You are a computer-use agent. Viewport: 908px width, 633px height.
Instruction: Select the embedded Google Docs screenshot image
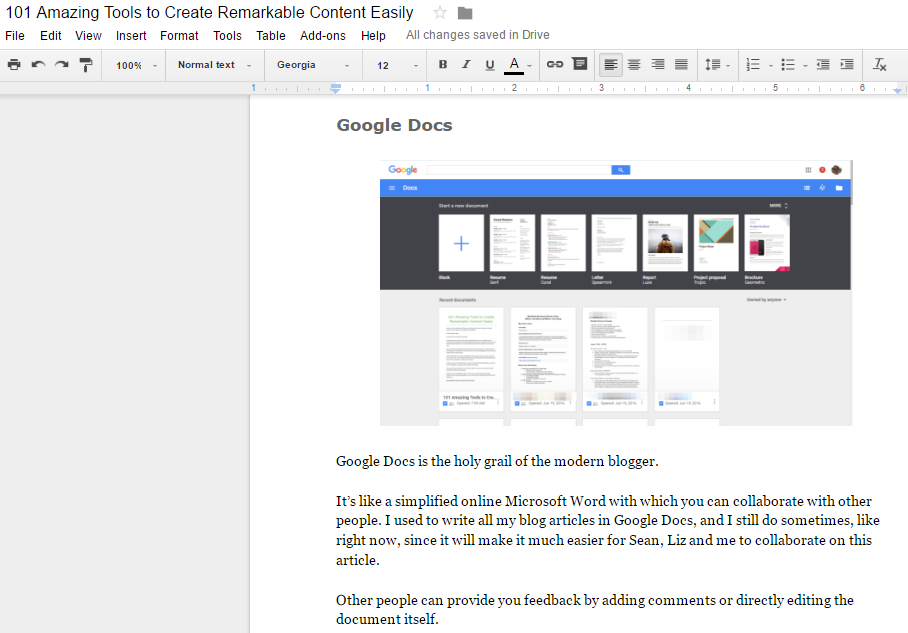pos(616,293)
